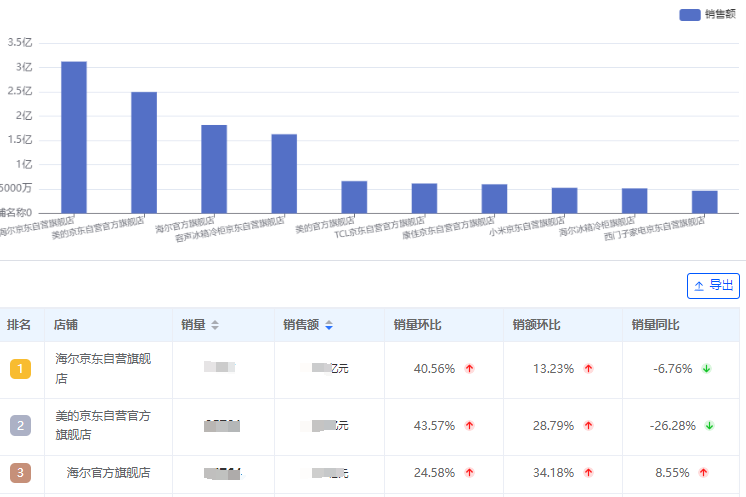746x497 pixels.
Task: Click red up arrow beside 24.58%
Action: (470, 473)
